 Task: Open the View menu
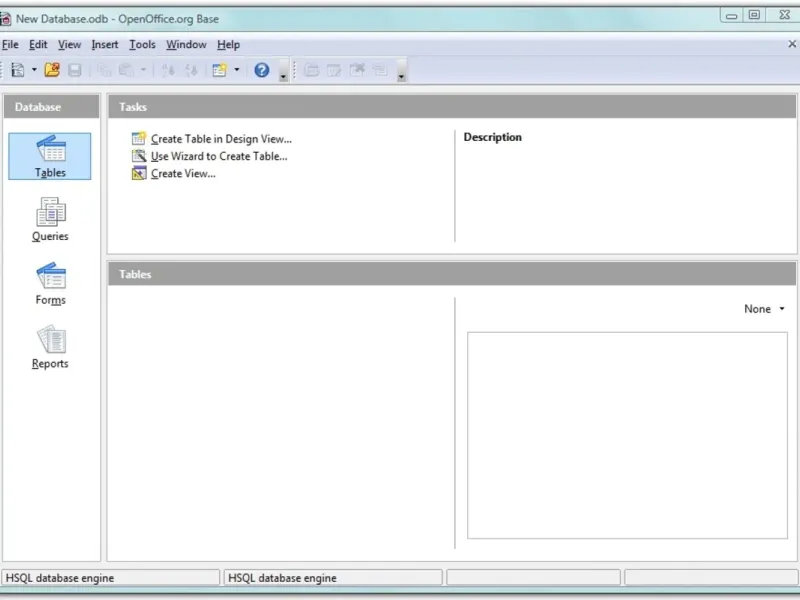pos(69,45)
